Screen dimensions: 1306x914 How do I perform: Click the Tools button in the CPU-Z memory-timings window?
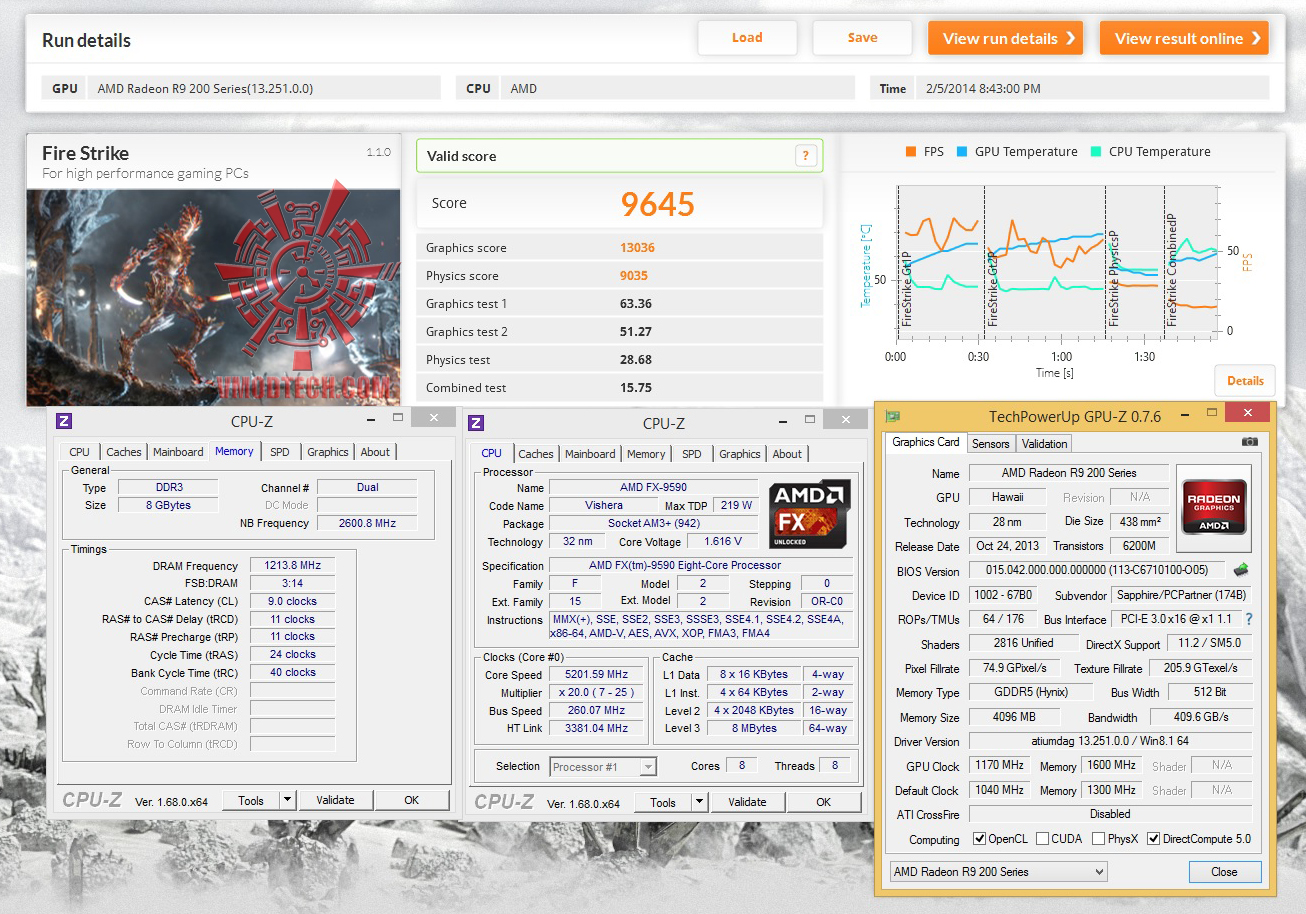click(251, 800)
